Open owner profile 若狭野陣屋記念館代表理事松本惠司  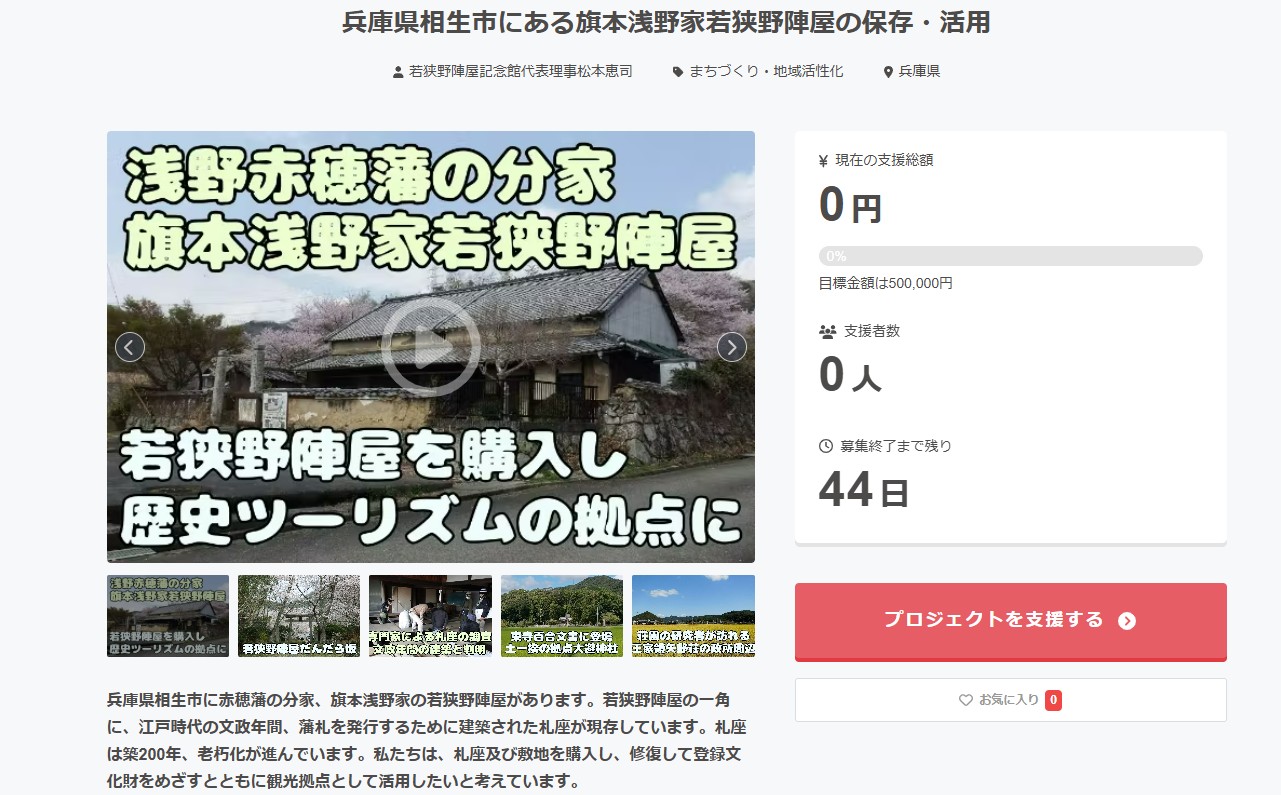click(520, 72)
